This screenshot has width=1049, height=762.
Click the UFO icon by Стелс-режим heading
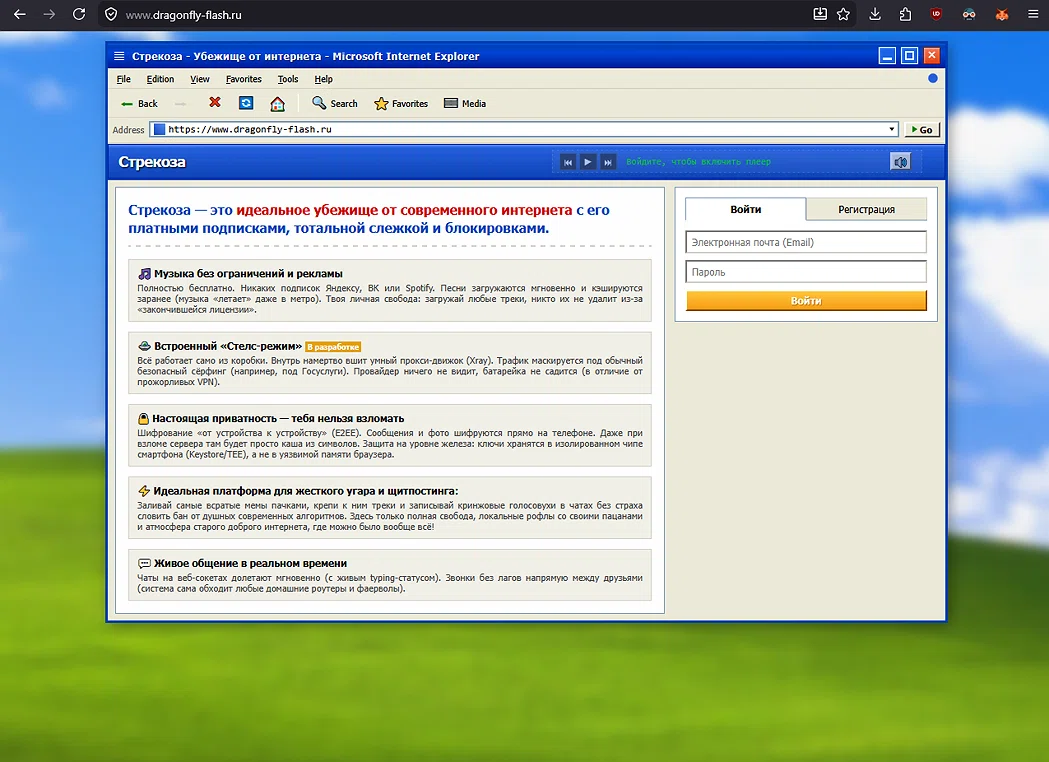145,346
